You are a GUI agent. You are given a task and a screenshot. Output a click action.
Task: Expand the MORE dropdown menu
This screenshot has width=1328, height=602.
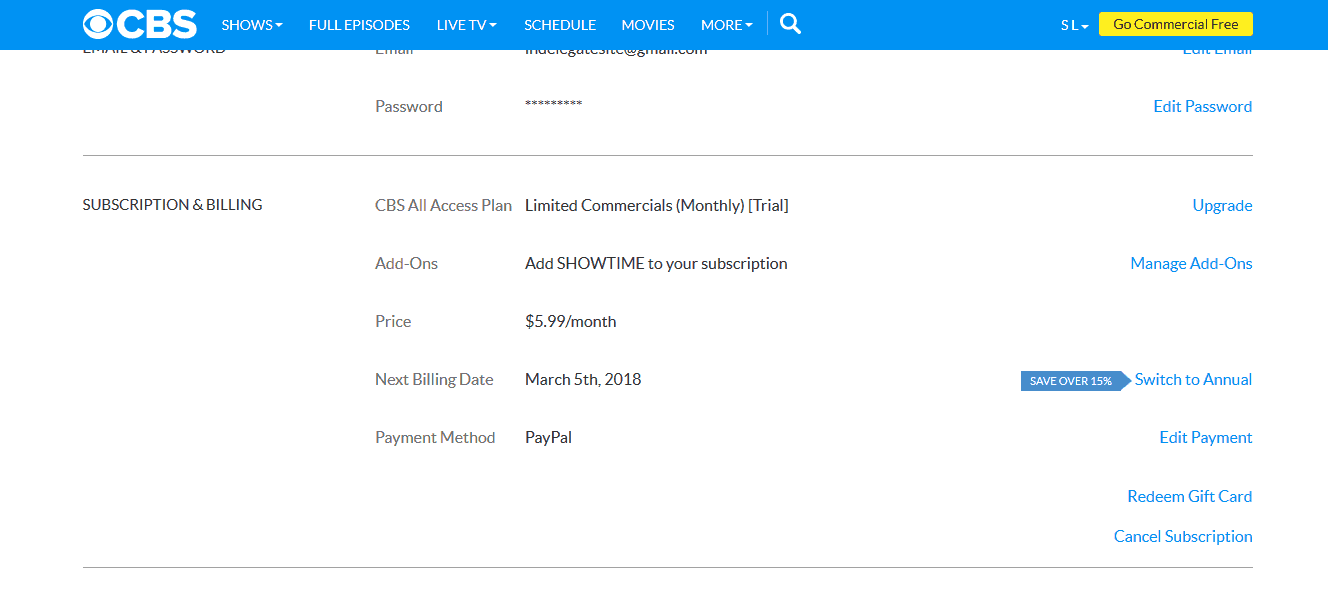point(727,25)
